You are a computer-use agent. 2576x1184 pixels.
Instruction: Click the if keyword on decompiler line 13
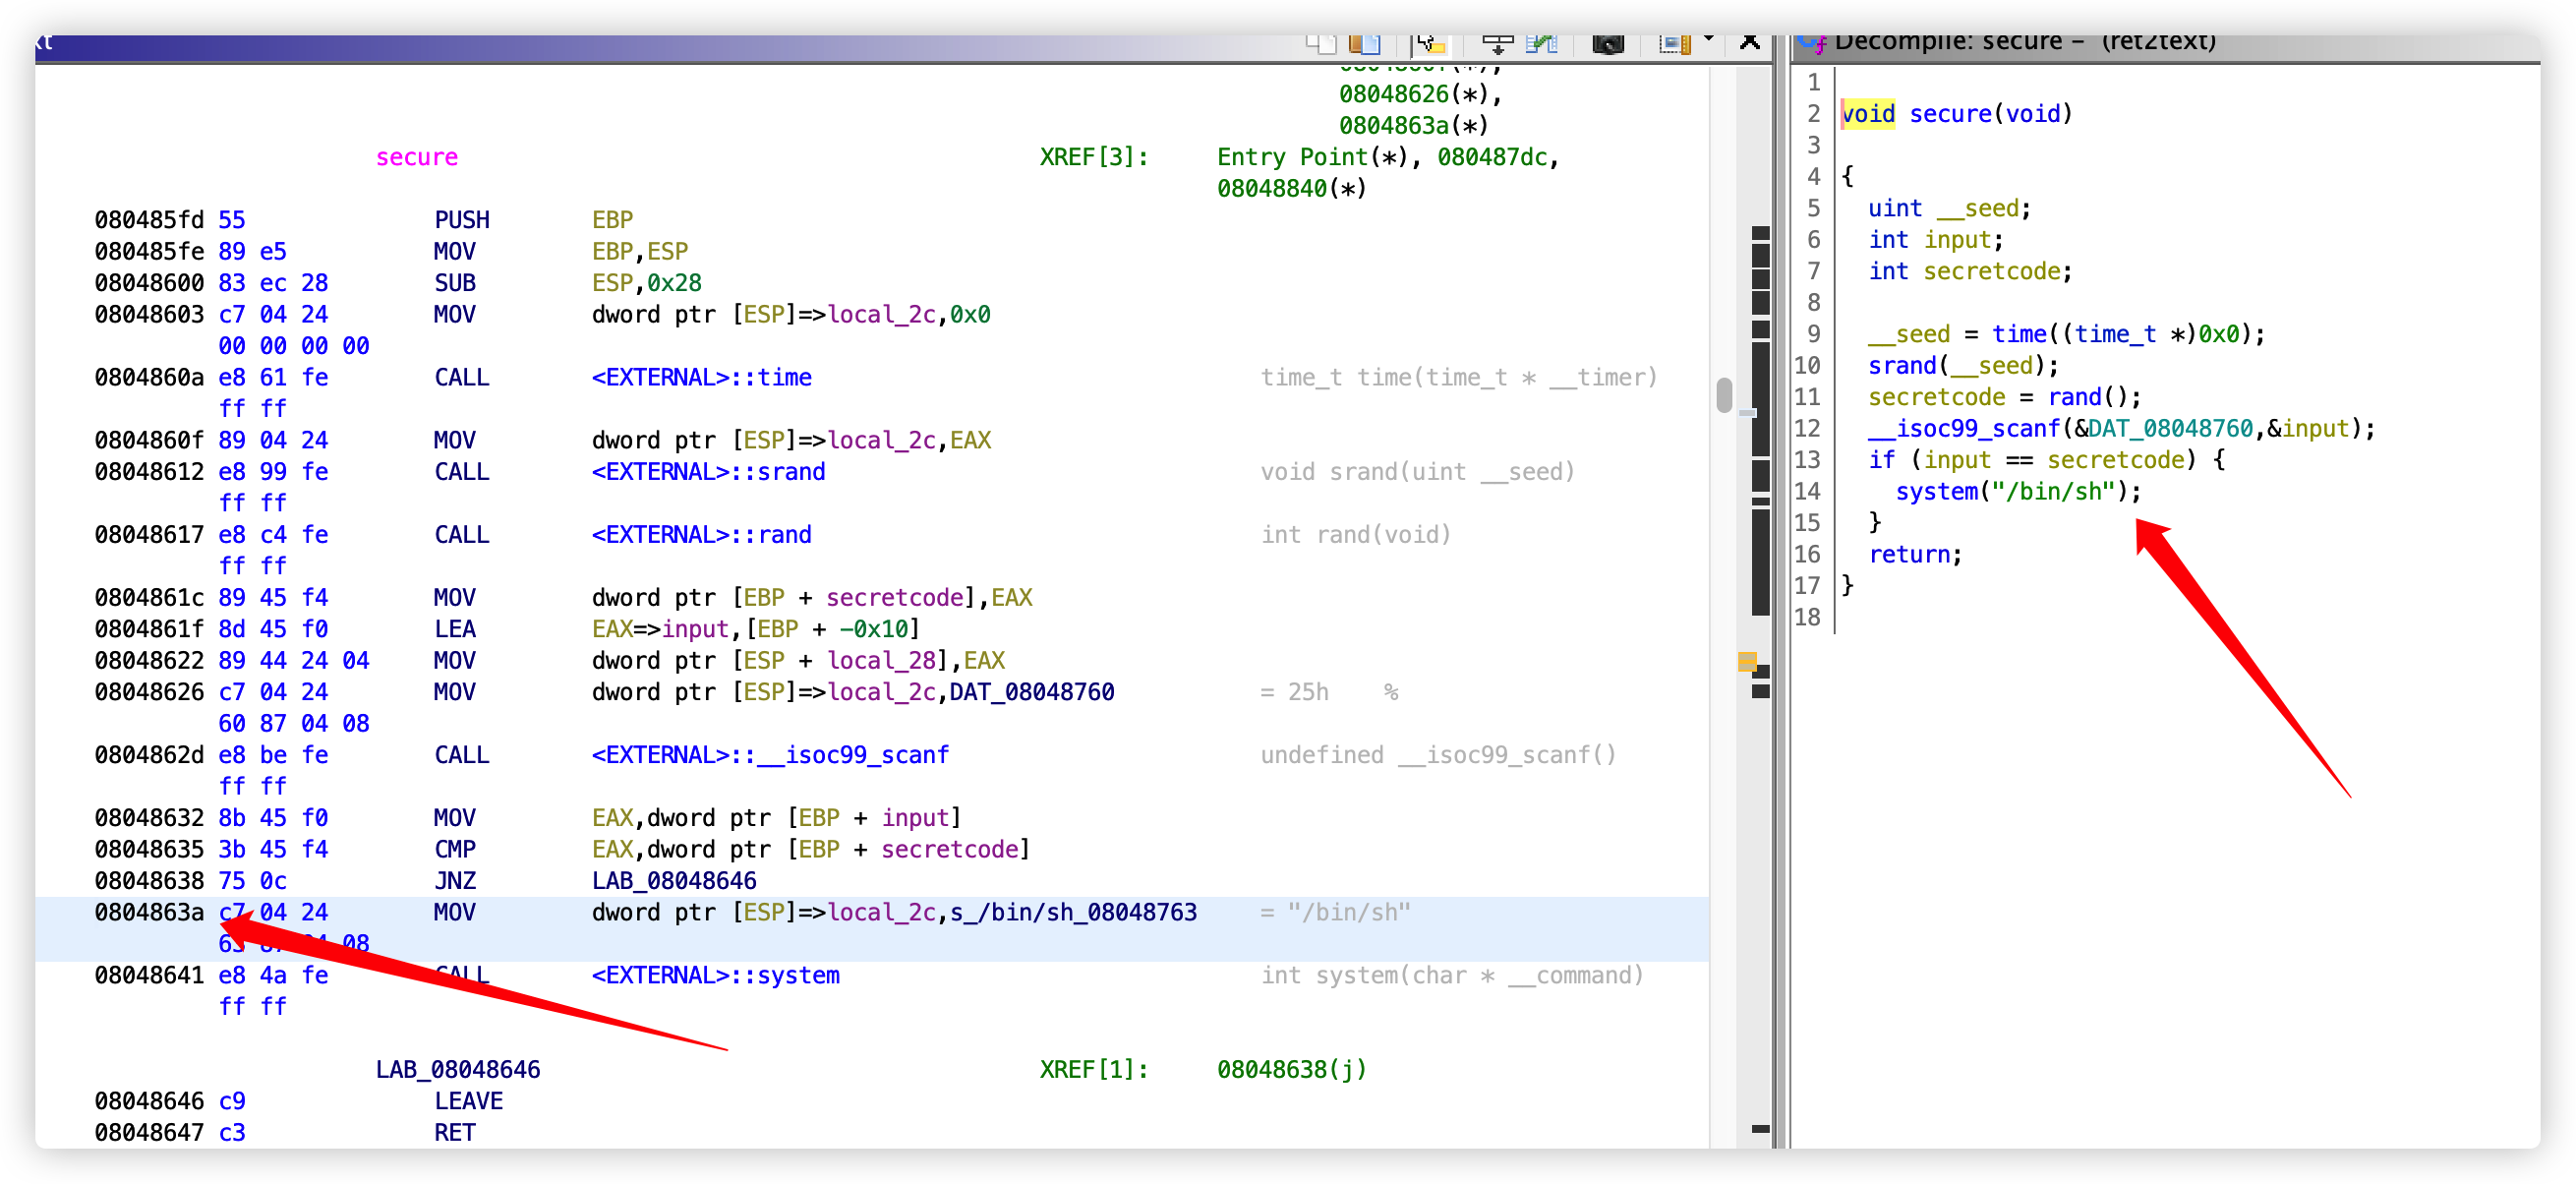click(1881, 460)
